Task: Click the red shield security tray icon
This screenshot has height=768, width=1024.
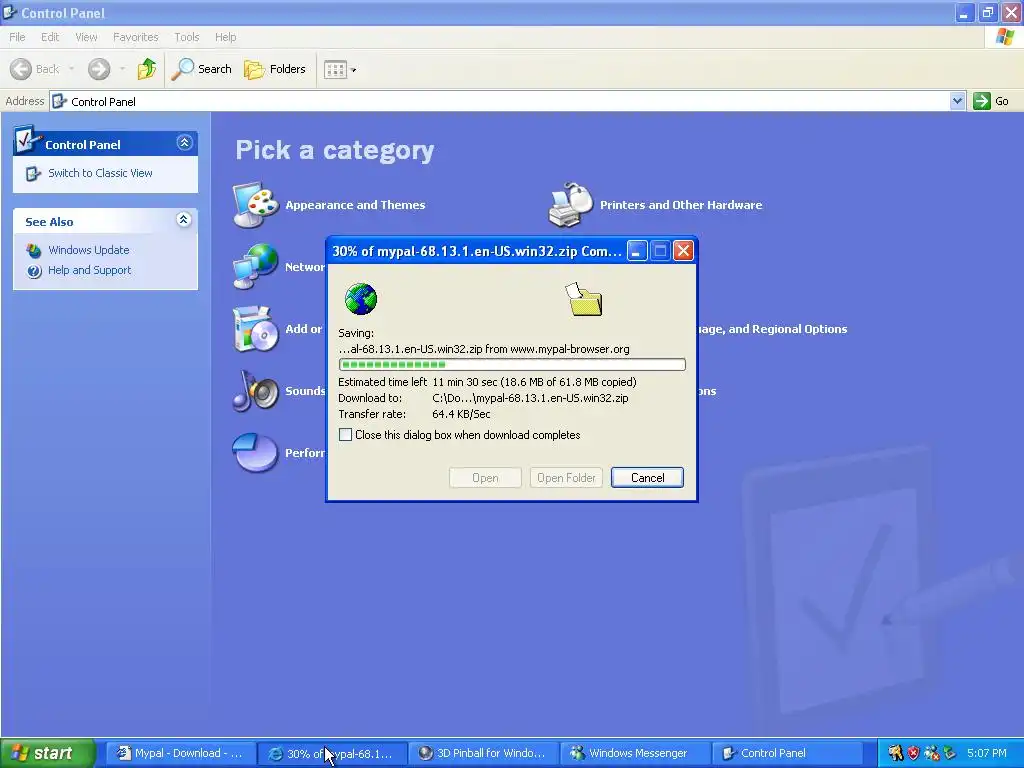Action: click(x=914, y=753)
